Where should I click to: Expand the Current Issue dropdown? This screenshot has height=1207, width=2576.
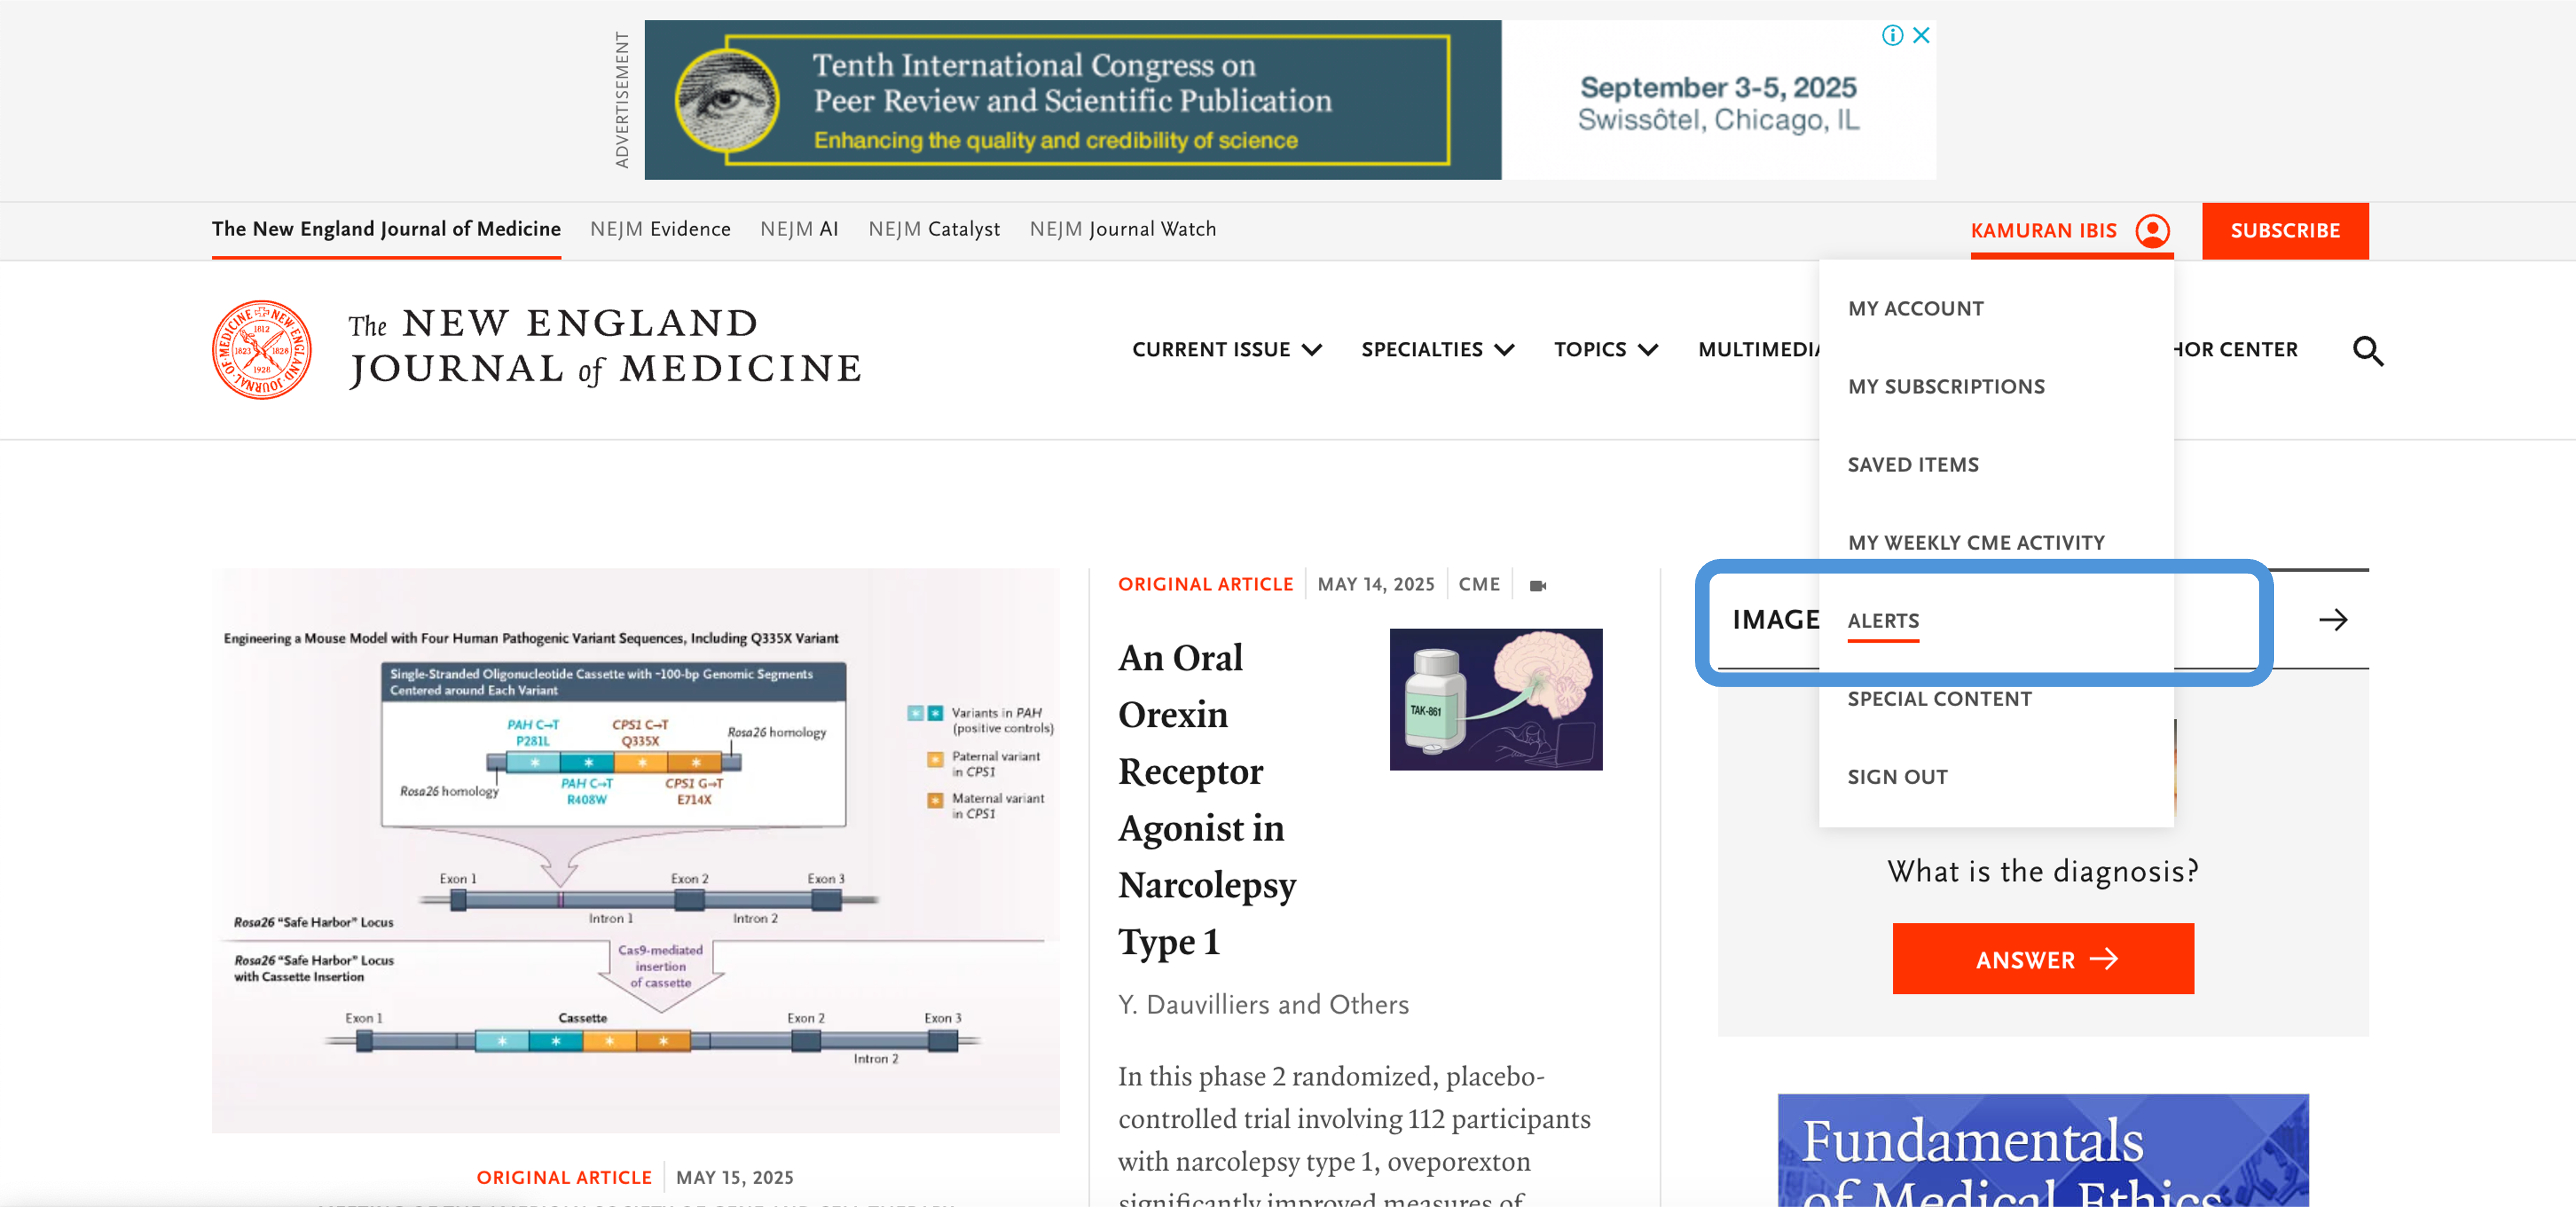coord(1227,349)
